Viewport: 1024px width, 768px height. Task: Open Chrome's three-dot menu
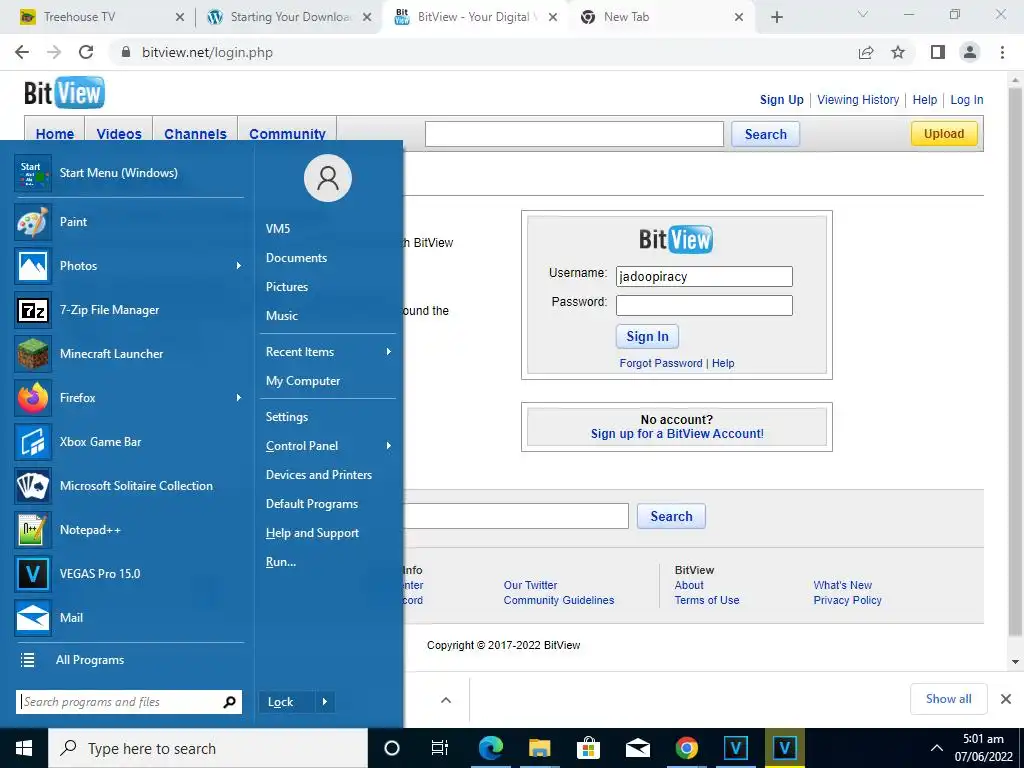tap(1002, 52)
